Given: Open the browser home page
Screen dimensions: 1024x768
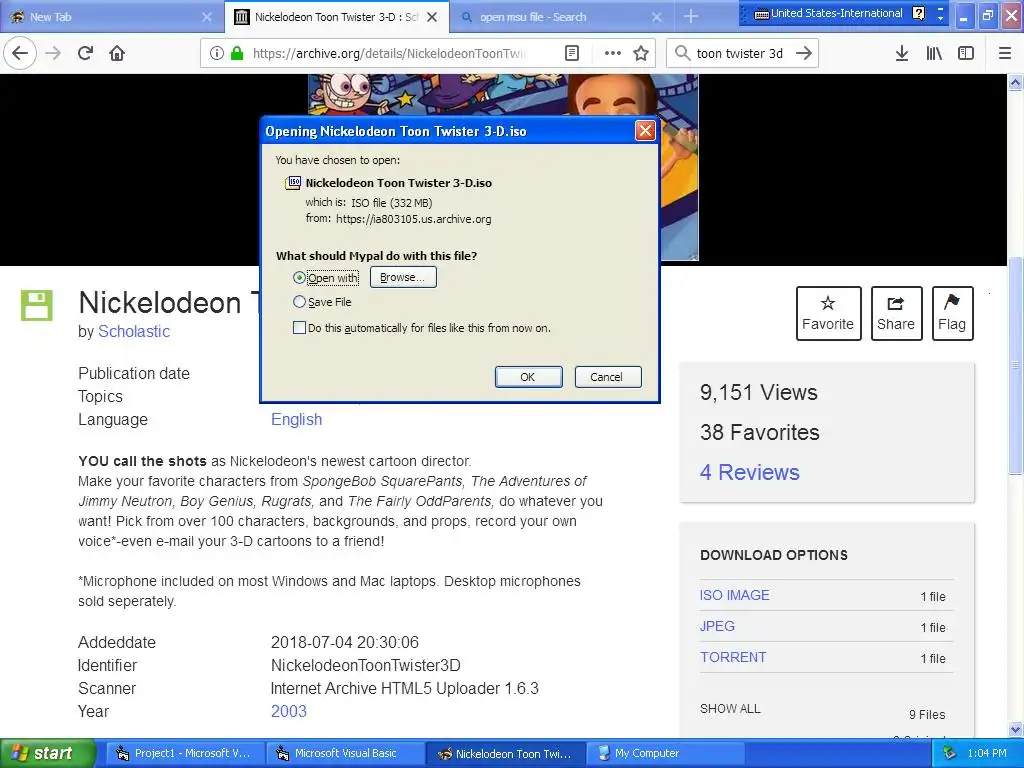Looking at the screenshot, I should pos(117,53).
